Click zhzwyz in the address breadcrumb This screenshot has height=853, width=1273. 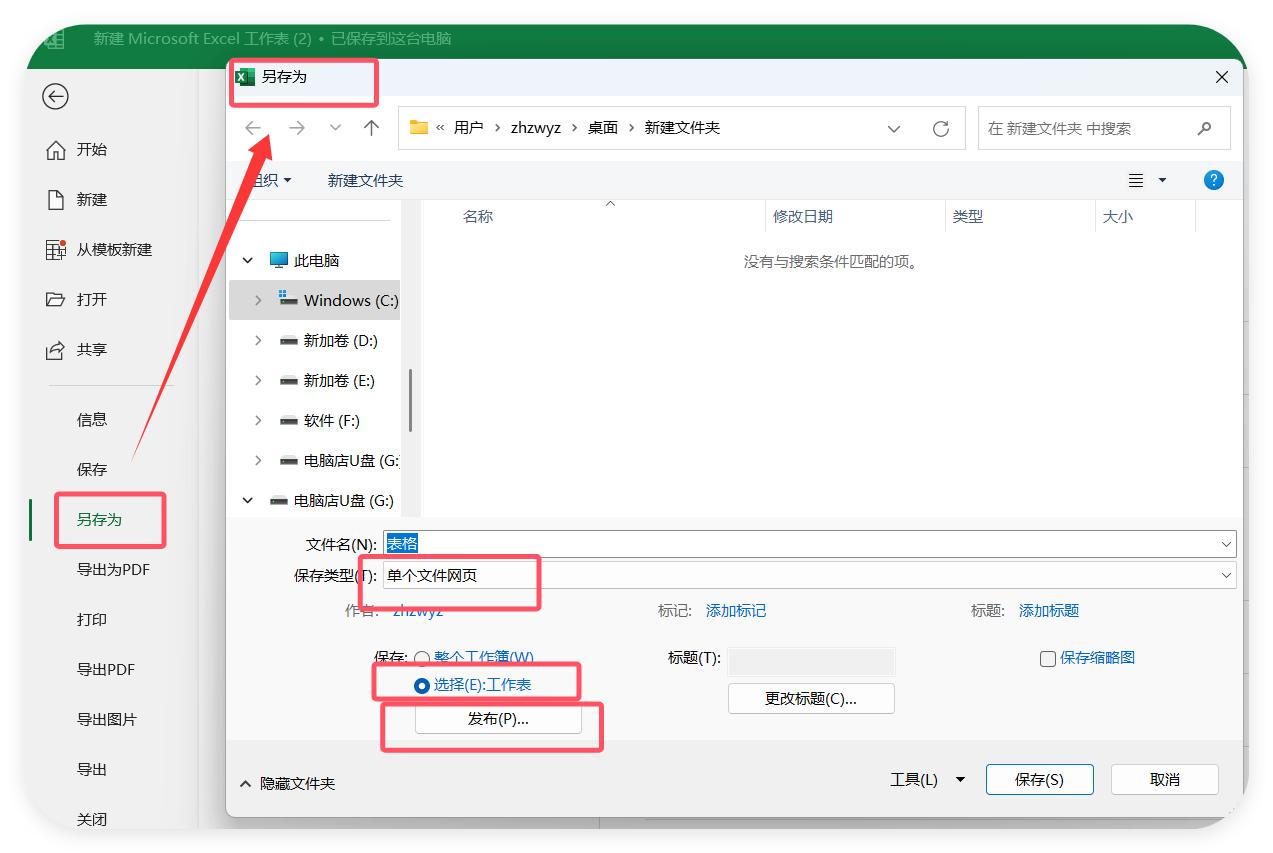[x=536, y=128]
